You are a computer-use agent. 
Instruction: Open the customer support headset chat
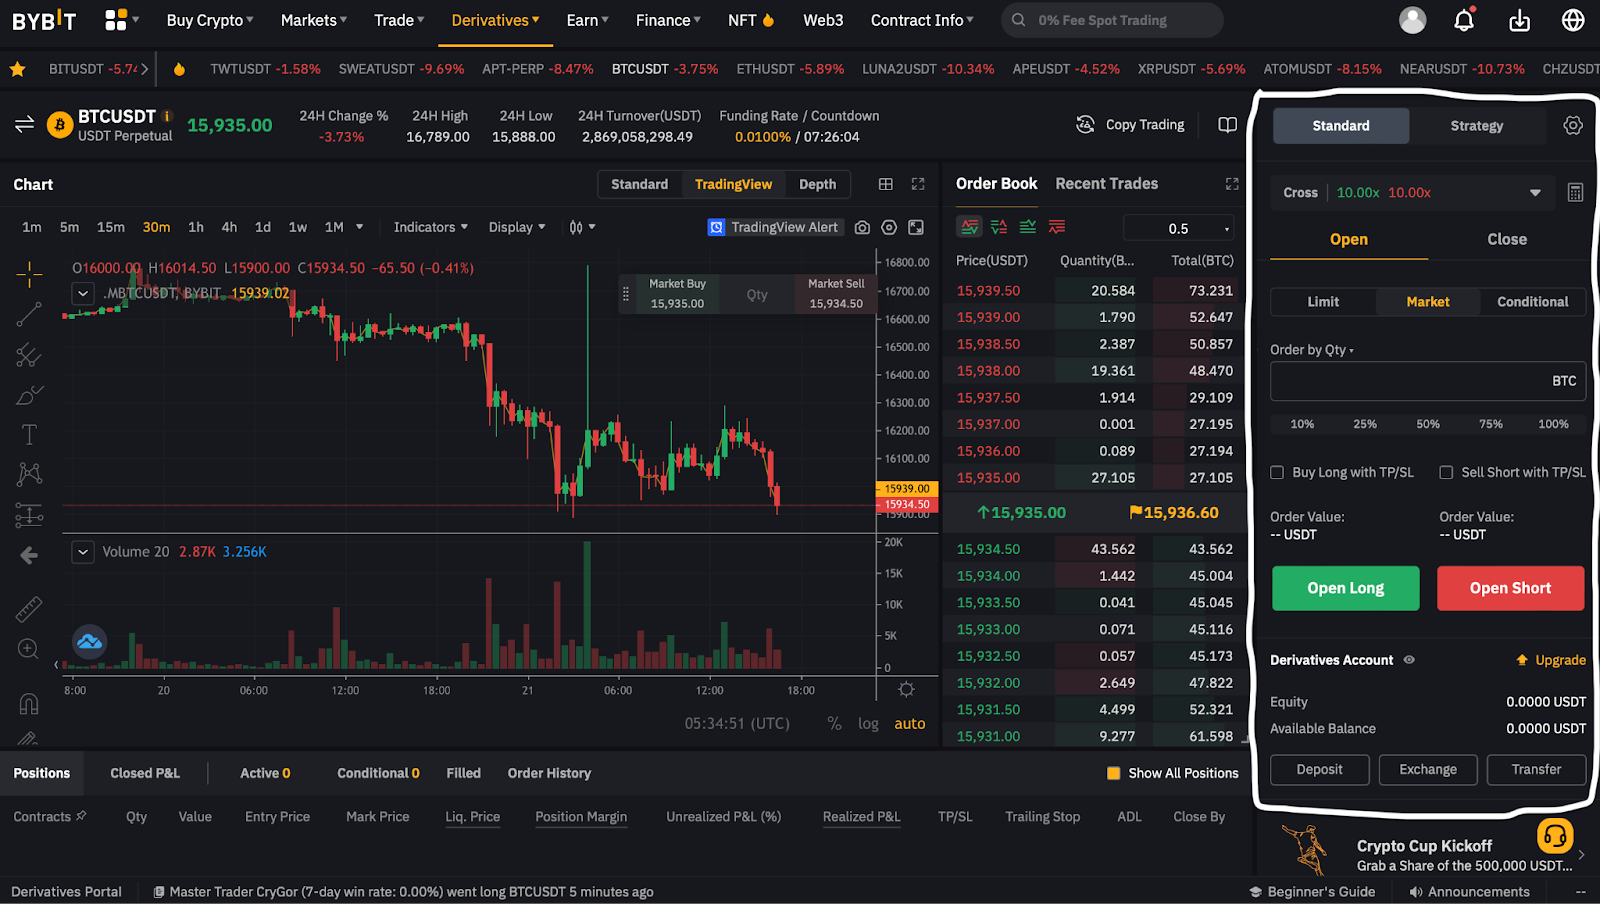pos(1555,836)
